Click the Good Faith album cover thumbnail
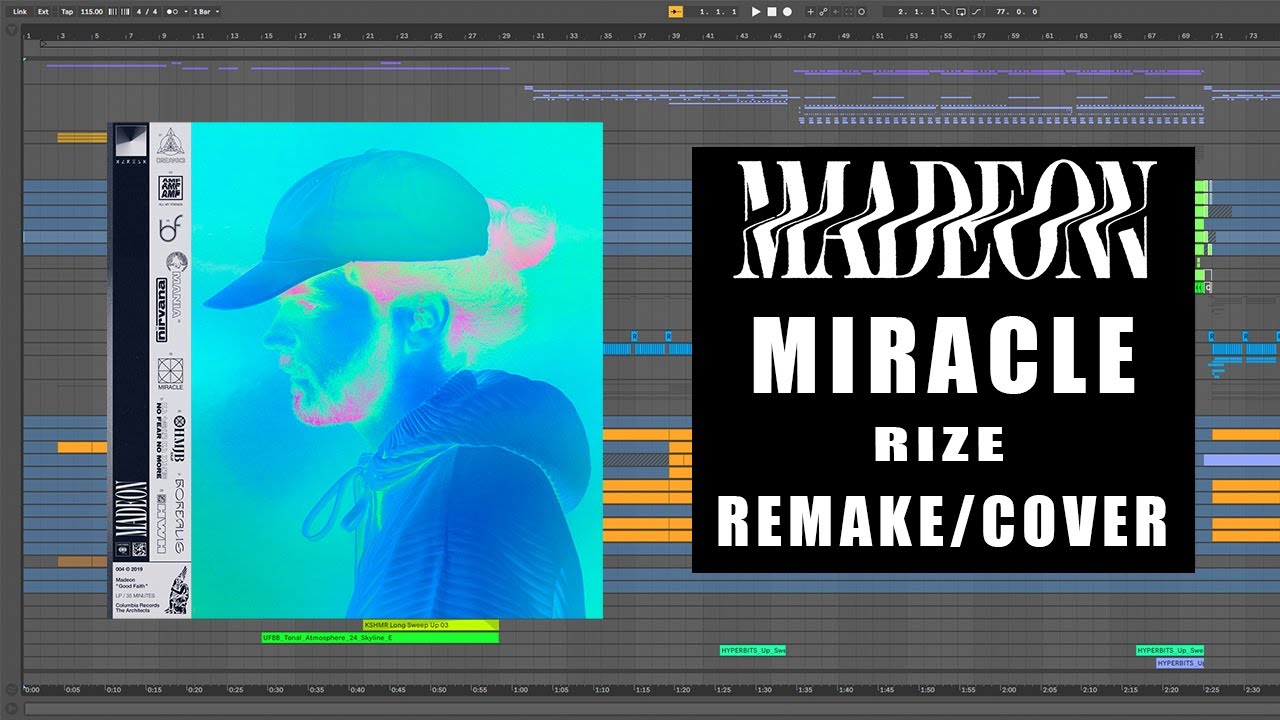 [355, 370]
